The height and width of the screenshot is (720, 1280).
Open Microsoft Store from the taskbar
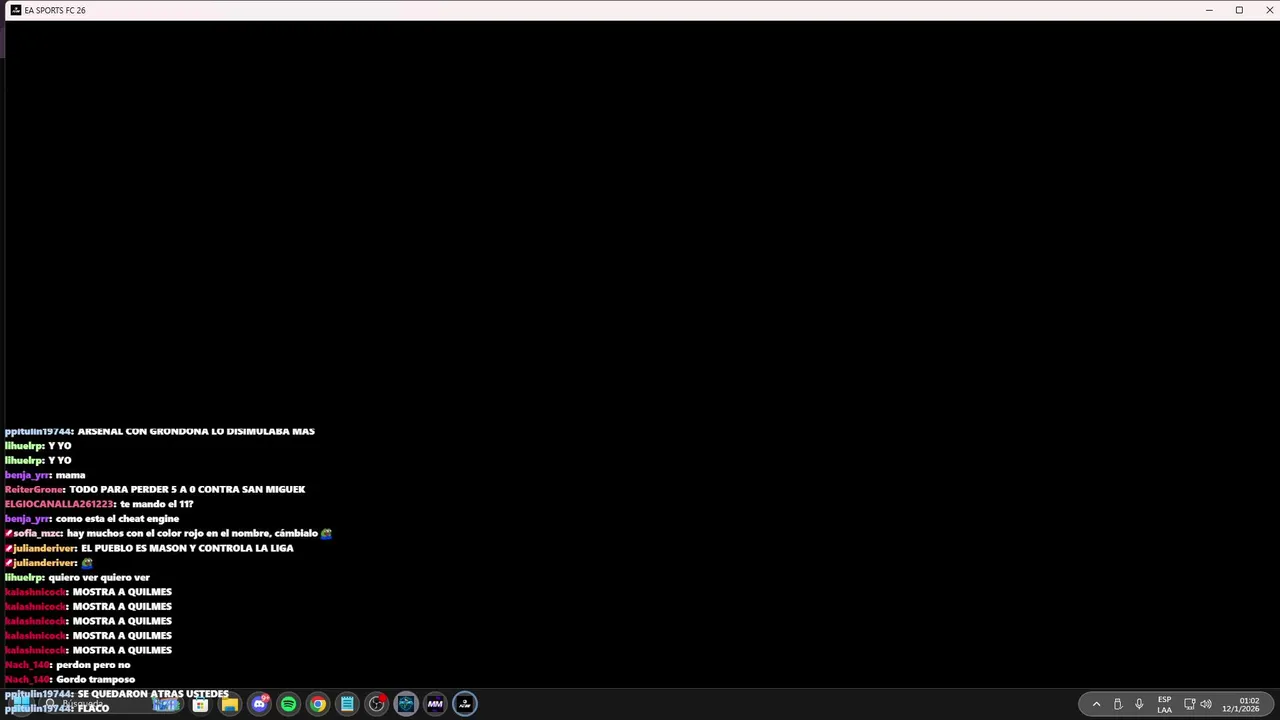(200, 705)
